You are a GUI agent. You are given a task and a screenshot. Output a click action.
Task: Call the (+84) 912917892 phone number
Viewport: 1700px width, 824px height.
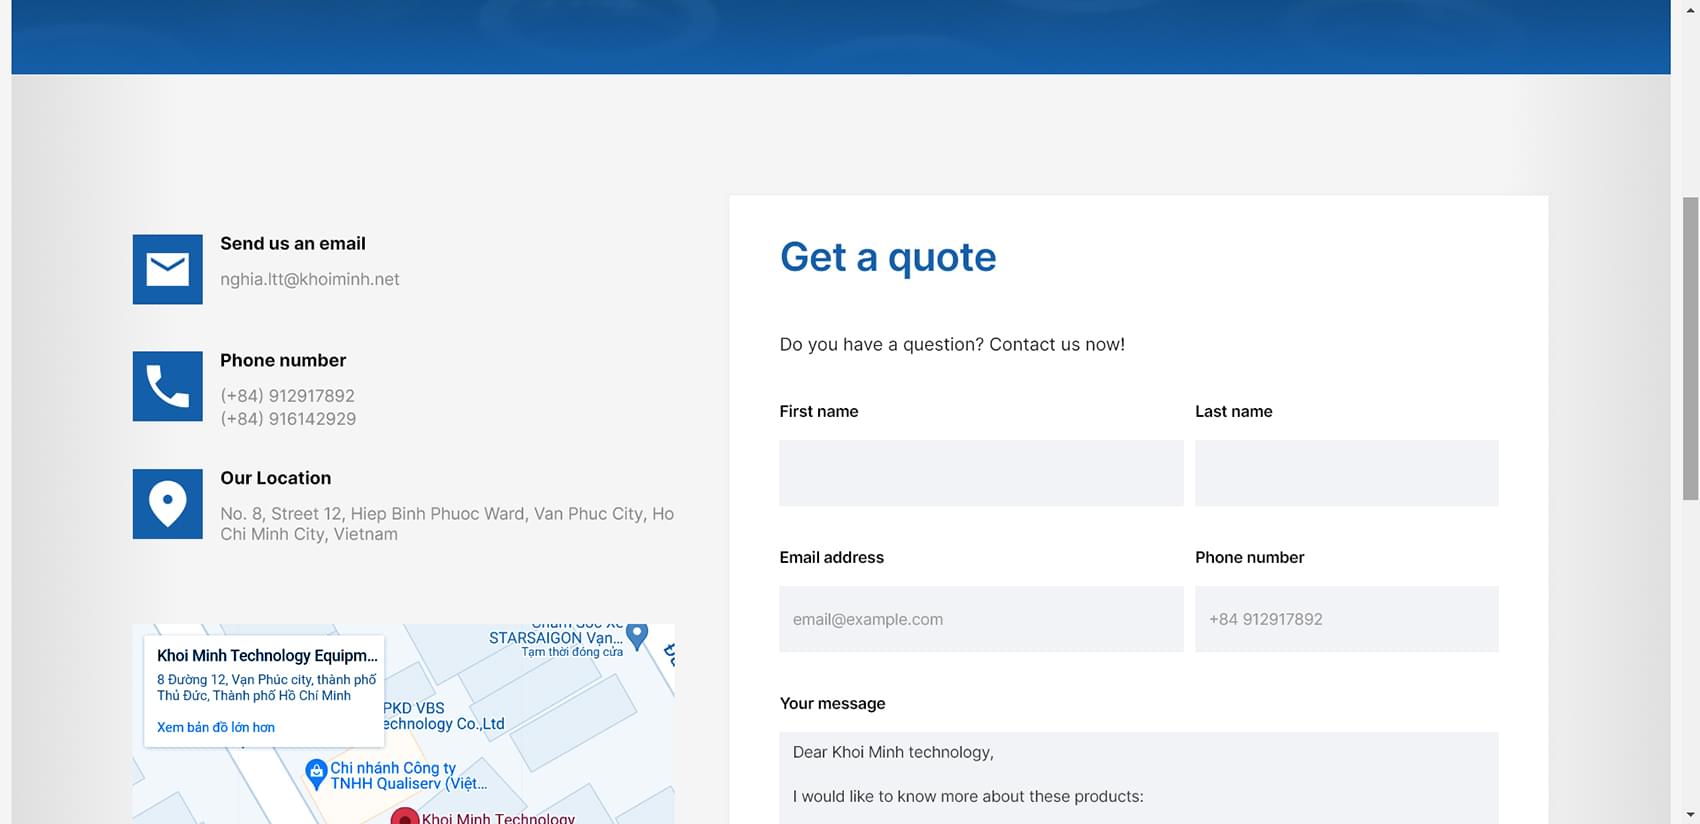point(287,396)
